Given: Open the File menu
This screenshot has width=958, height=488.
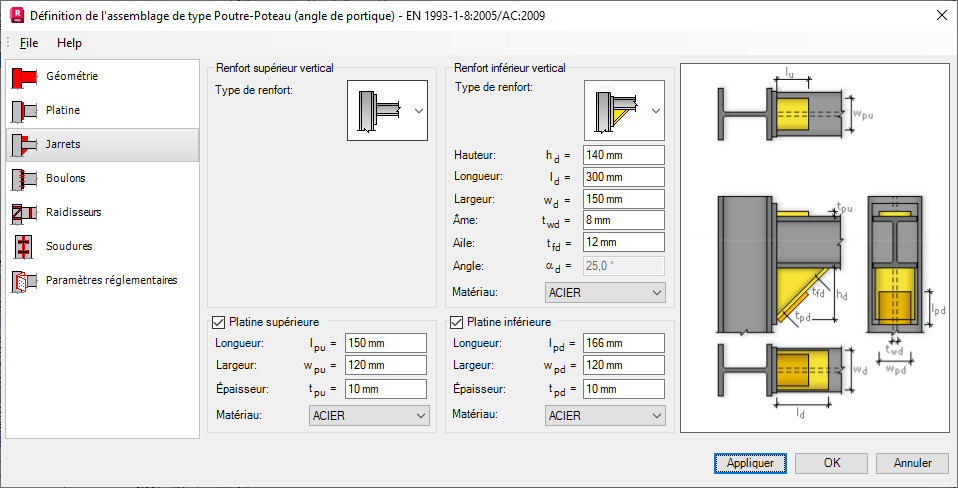Looking at the screenshot, I should point(29,43).
